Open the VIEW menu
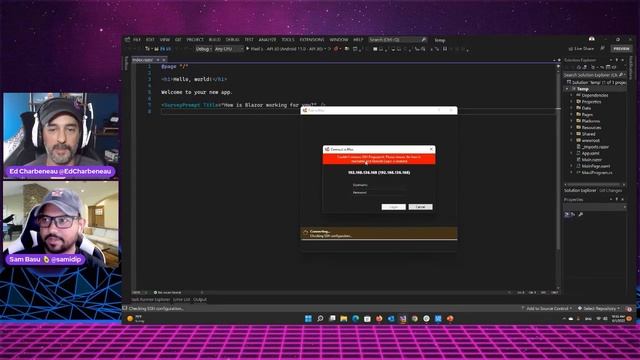The width and height of the screenshot is (640, 360). tap(165, 40)
